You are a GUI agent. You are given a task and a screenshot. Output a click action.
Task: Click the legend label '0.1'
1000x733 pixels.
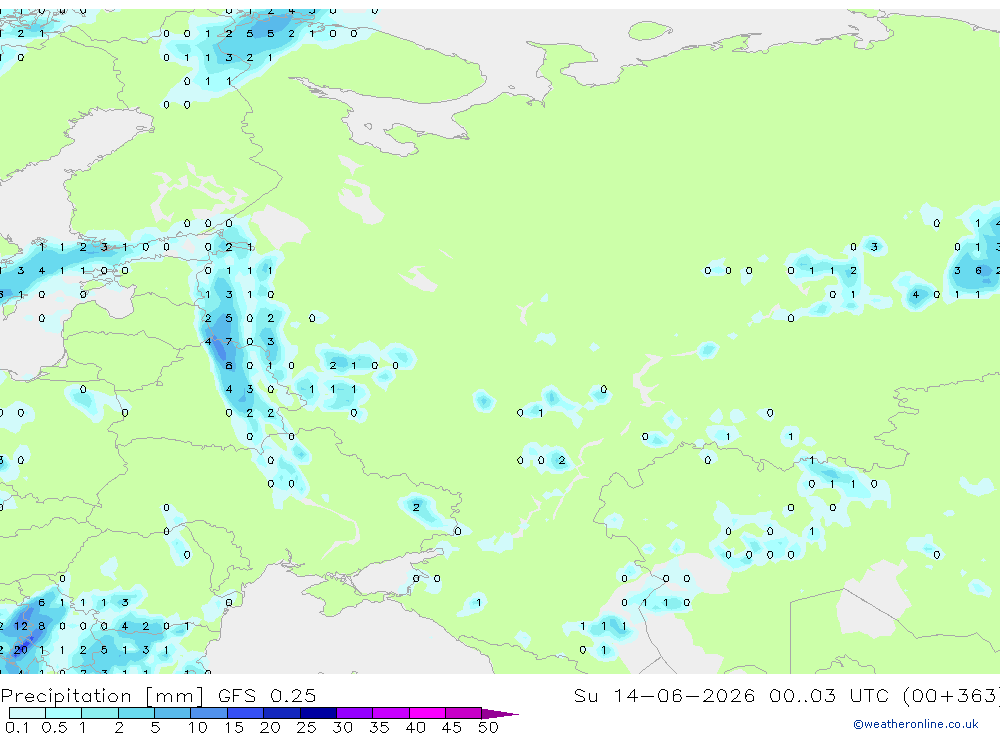click(17, 727)
